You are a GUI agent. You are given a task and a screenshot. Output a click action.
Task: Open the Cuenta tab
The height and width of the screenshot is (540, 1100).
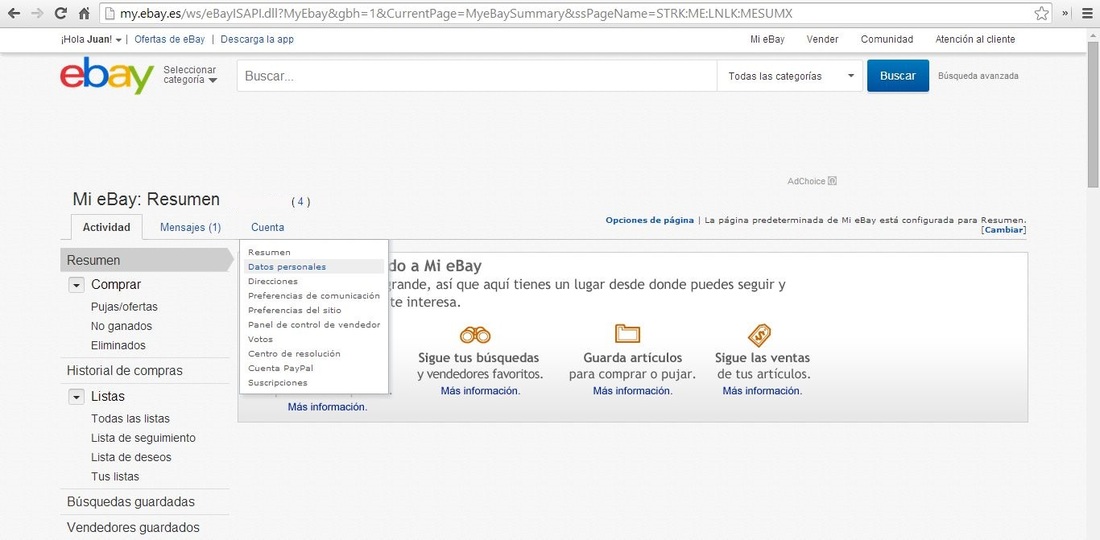click(267, 227)
